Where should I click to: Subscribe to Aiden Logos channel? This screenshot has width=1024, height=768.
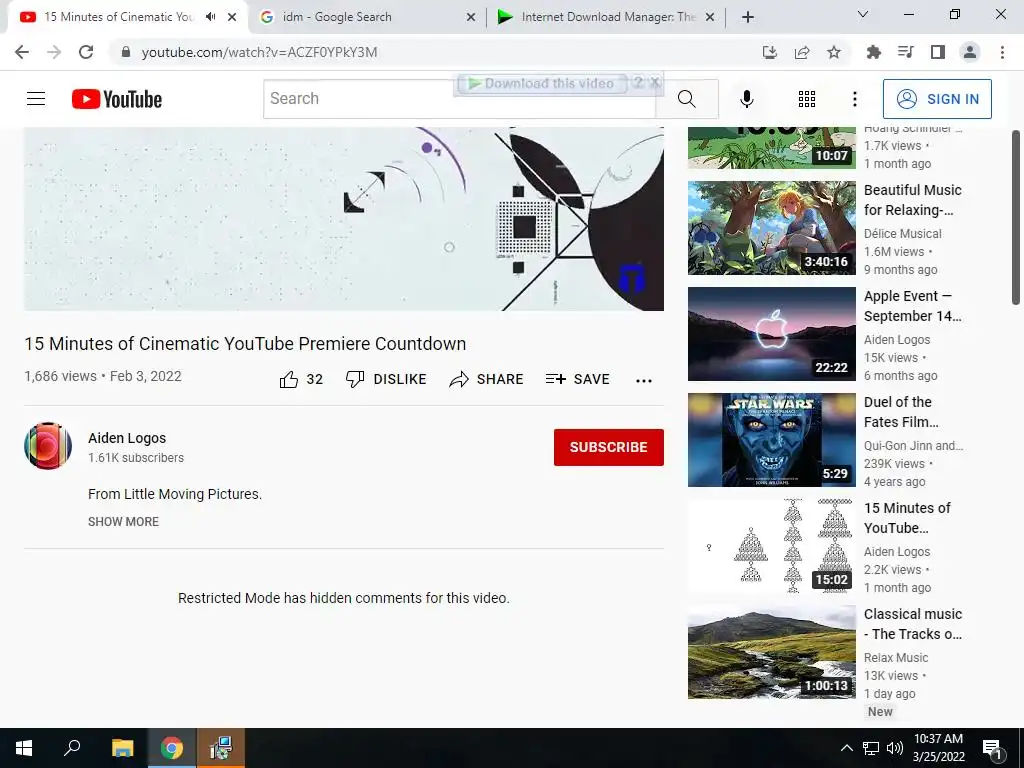[x=609, y=447]
